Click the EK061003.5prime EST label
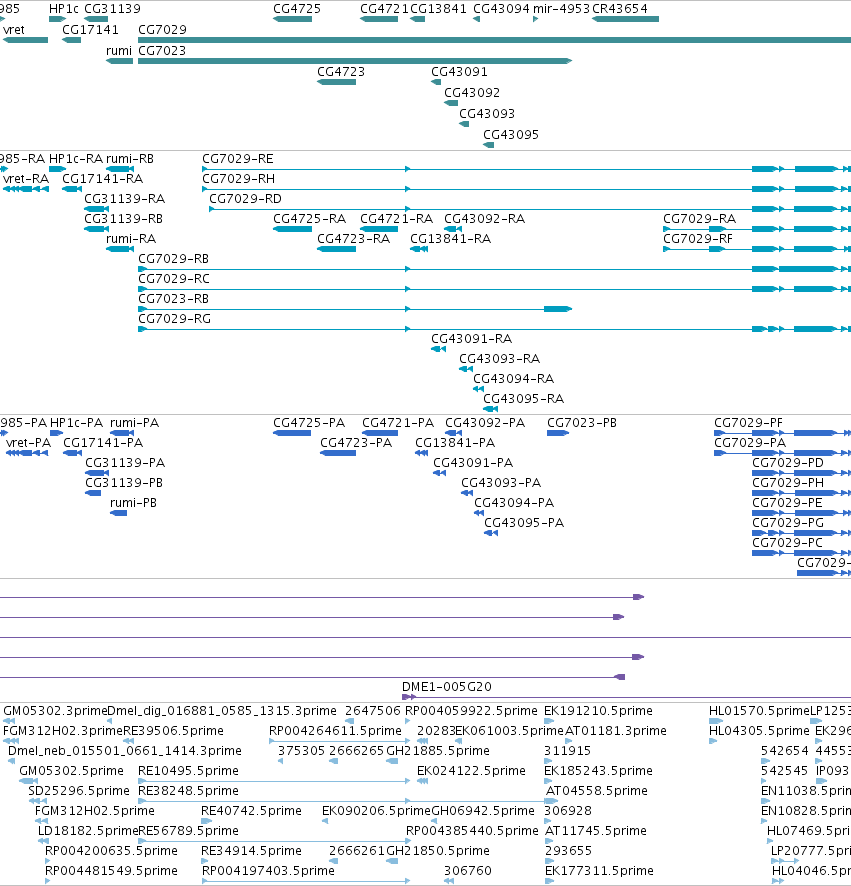This screenshot has width=851, height=886. (510, 731)
